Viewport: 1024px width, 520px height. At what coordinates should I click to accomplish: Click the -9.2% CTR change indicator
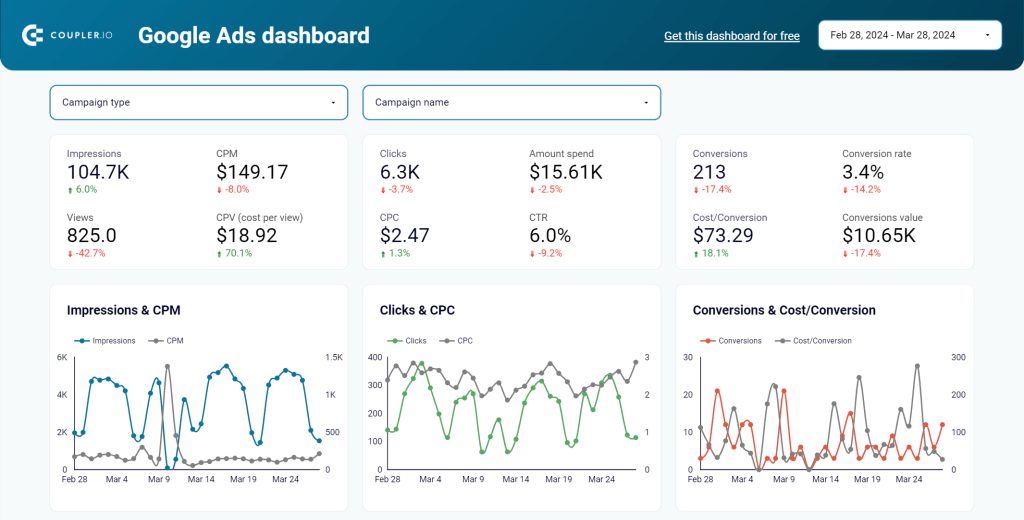coord(546,253)
